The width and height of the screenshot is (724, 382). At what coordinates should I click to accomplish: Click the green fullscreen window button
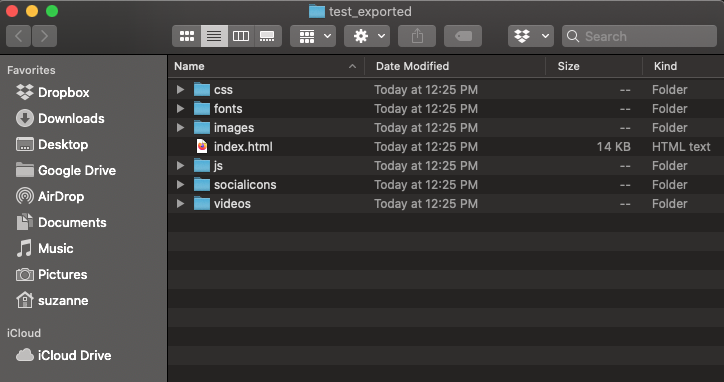tap(52, 11)
